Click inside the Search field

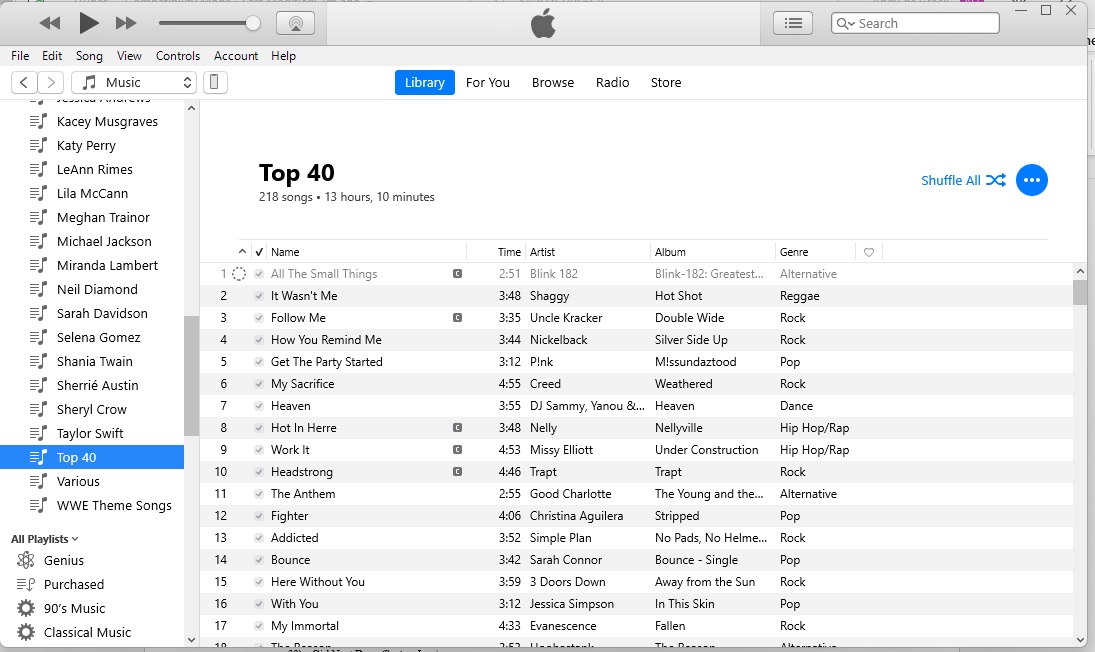click(x=914, y=22)
